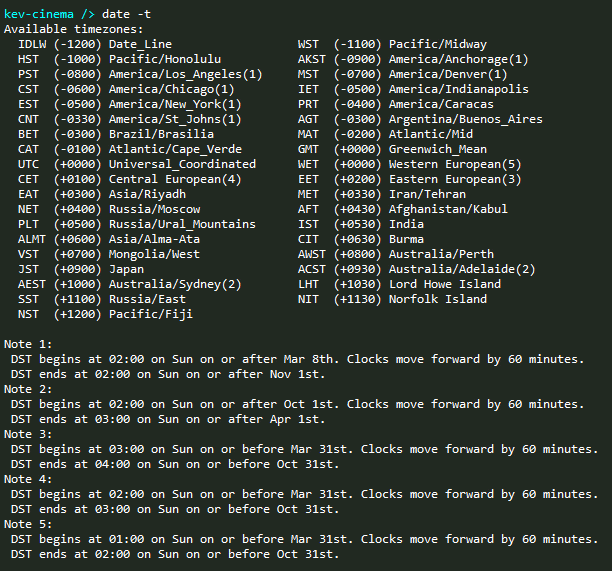
Task: Select Central European(4) entry
Action: 175,179
